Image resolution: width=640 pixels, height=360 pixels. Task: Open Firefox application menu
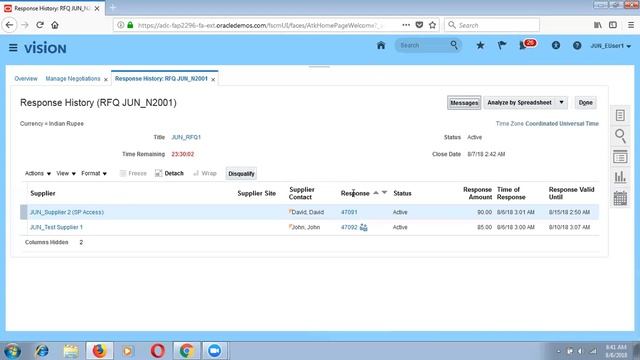631,25
